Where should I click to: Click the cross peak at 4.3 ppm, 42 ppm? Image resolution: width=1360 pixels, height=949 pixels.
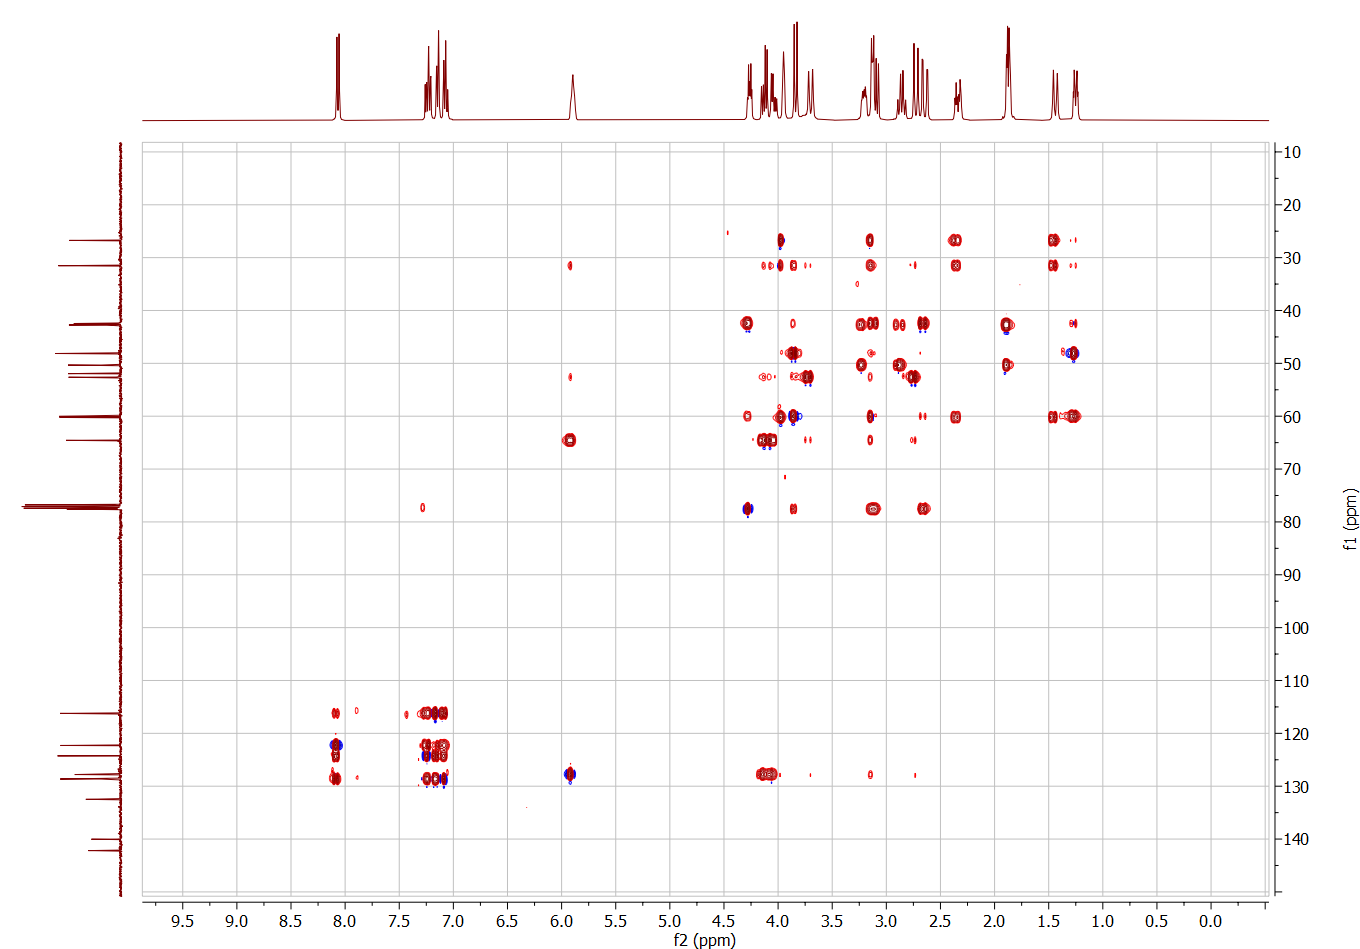pos(747,324)
